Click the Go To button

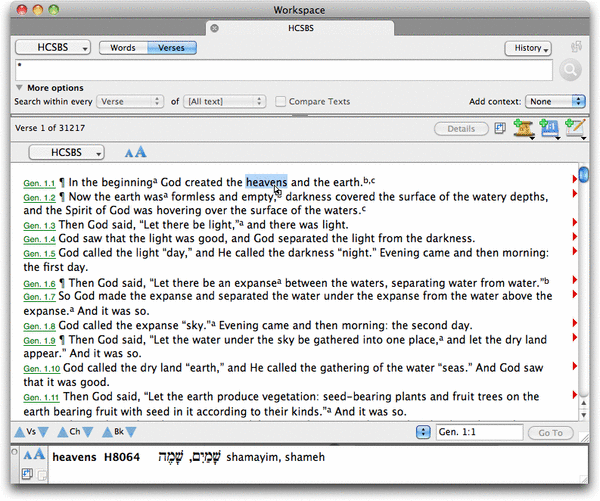(x=550, y=433)
